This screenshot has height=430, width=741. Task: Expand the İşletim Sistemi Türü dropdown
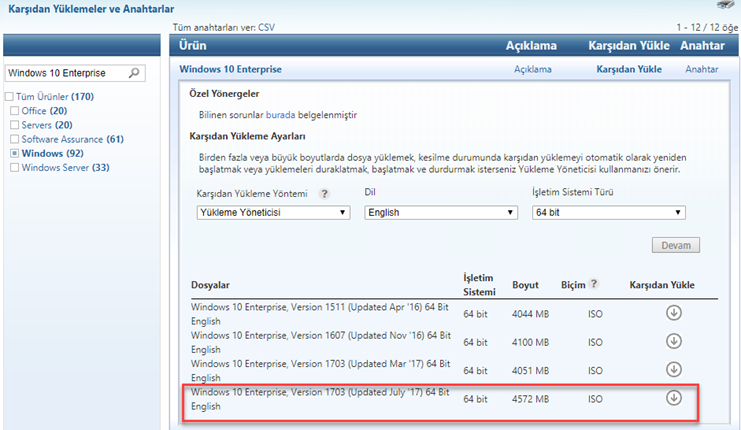coord(608,213)
